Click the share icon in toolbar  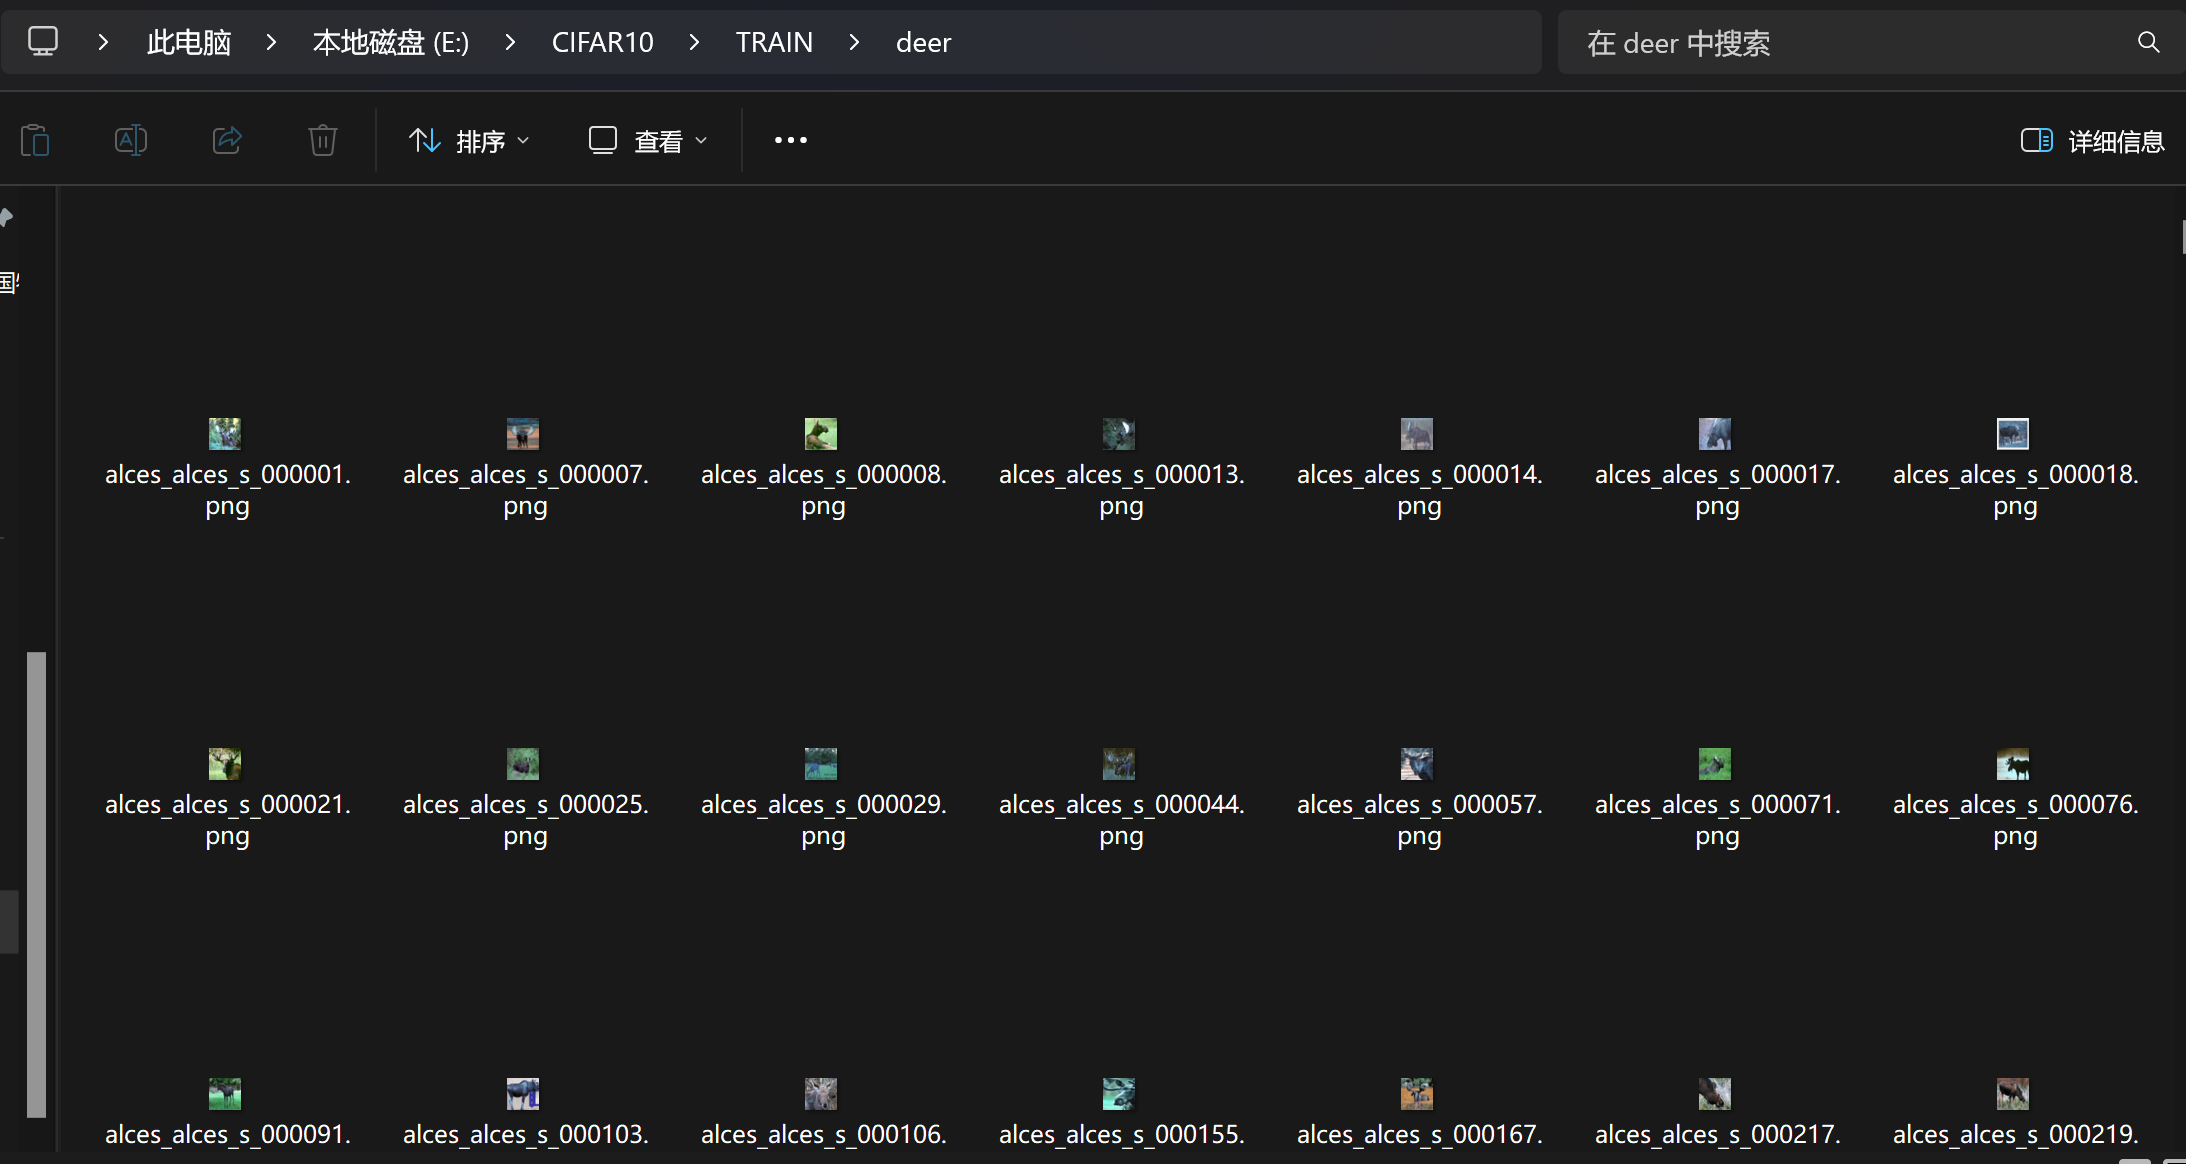[227, 140]
